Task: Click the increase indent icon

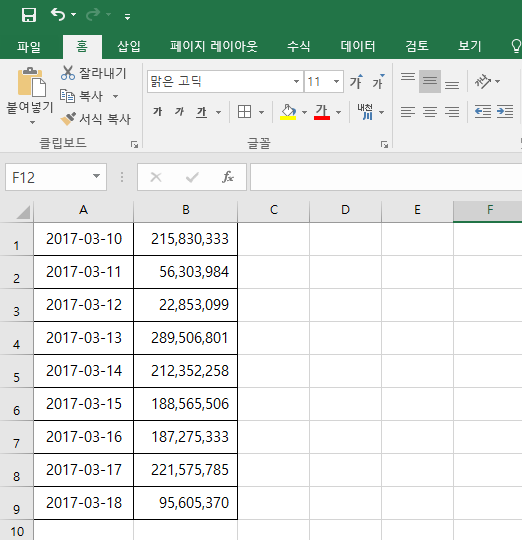Action: coord(505,112)
